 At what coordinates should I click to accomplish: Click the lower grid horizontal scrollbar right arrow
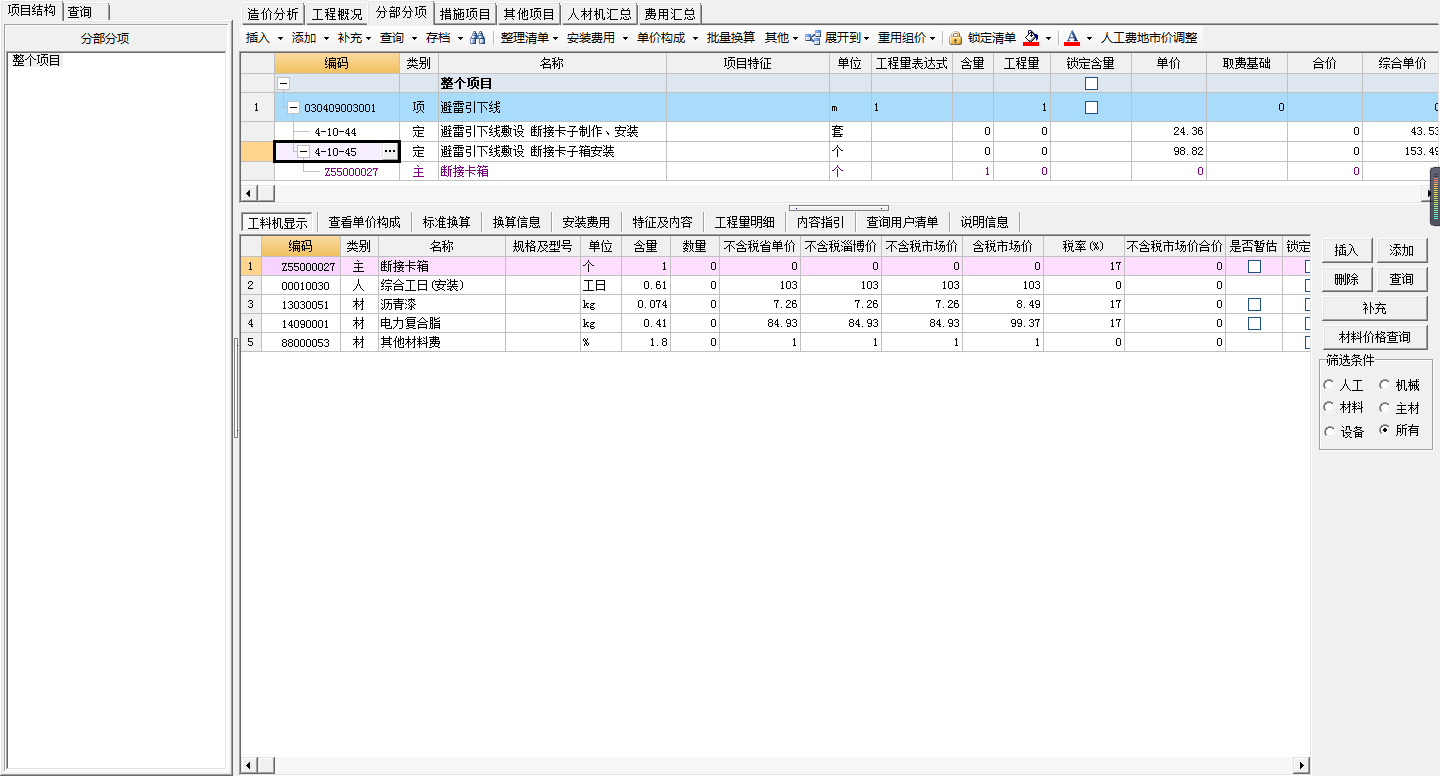point(1302,765)
